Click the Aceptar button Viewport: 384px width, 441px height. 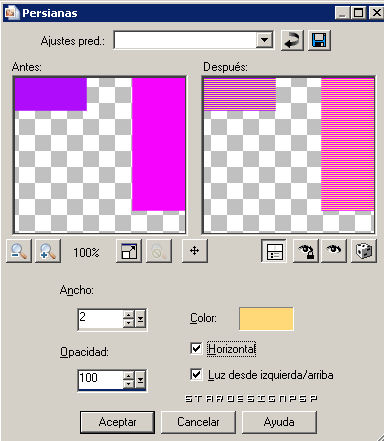click(117, 422)
